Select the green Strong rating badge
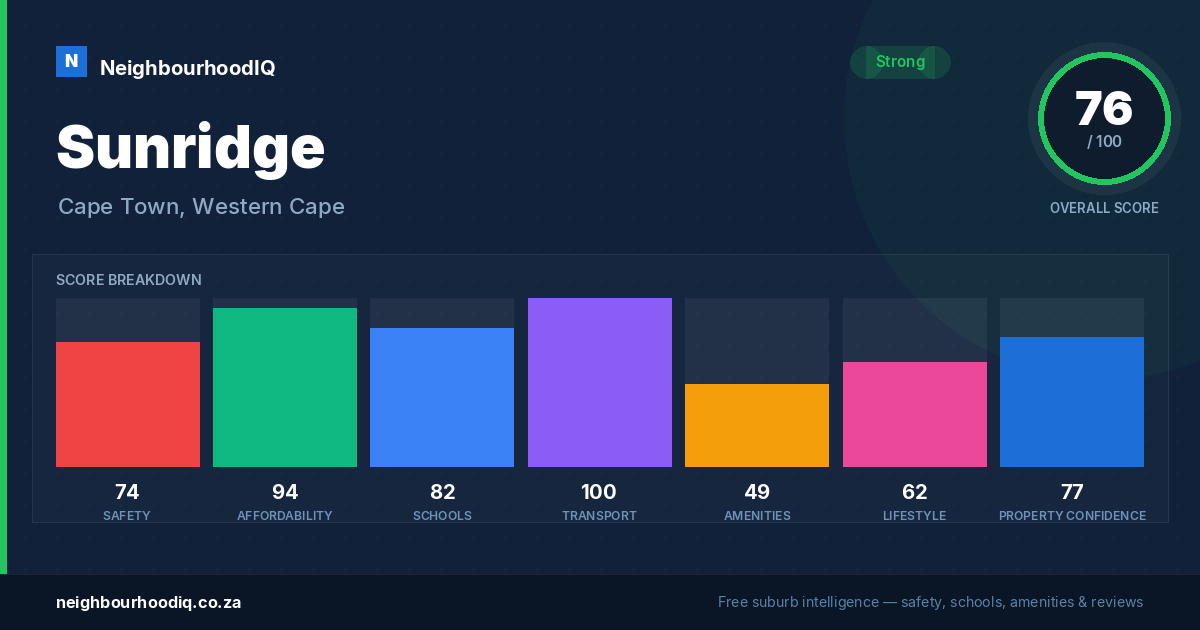1200x630 pixels. 900,62
